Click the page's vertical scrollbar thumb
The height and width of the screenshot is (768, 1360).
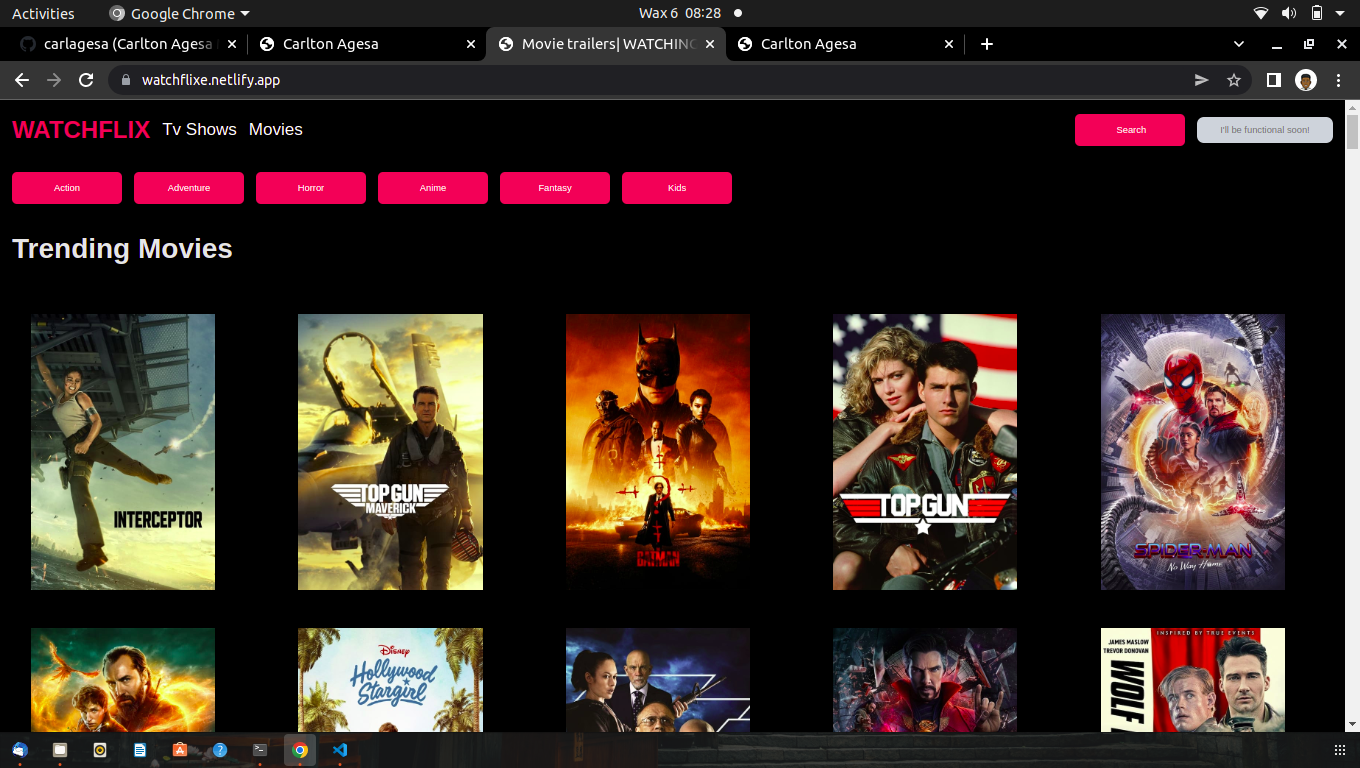point(1352,132)
